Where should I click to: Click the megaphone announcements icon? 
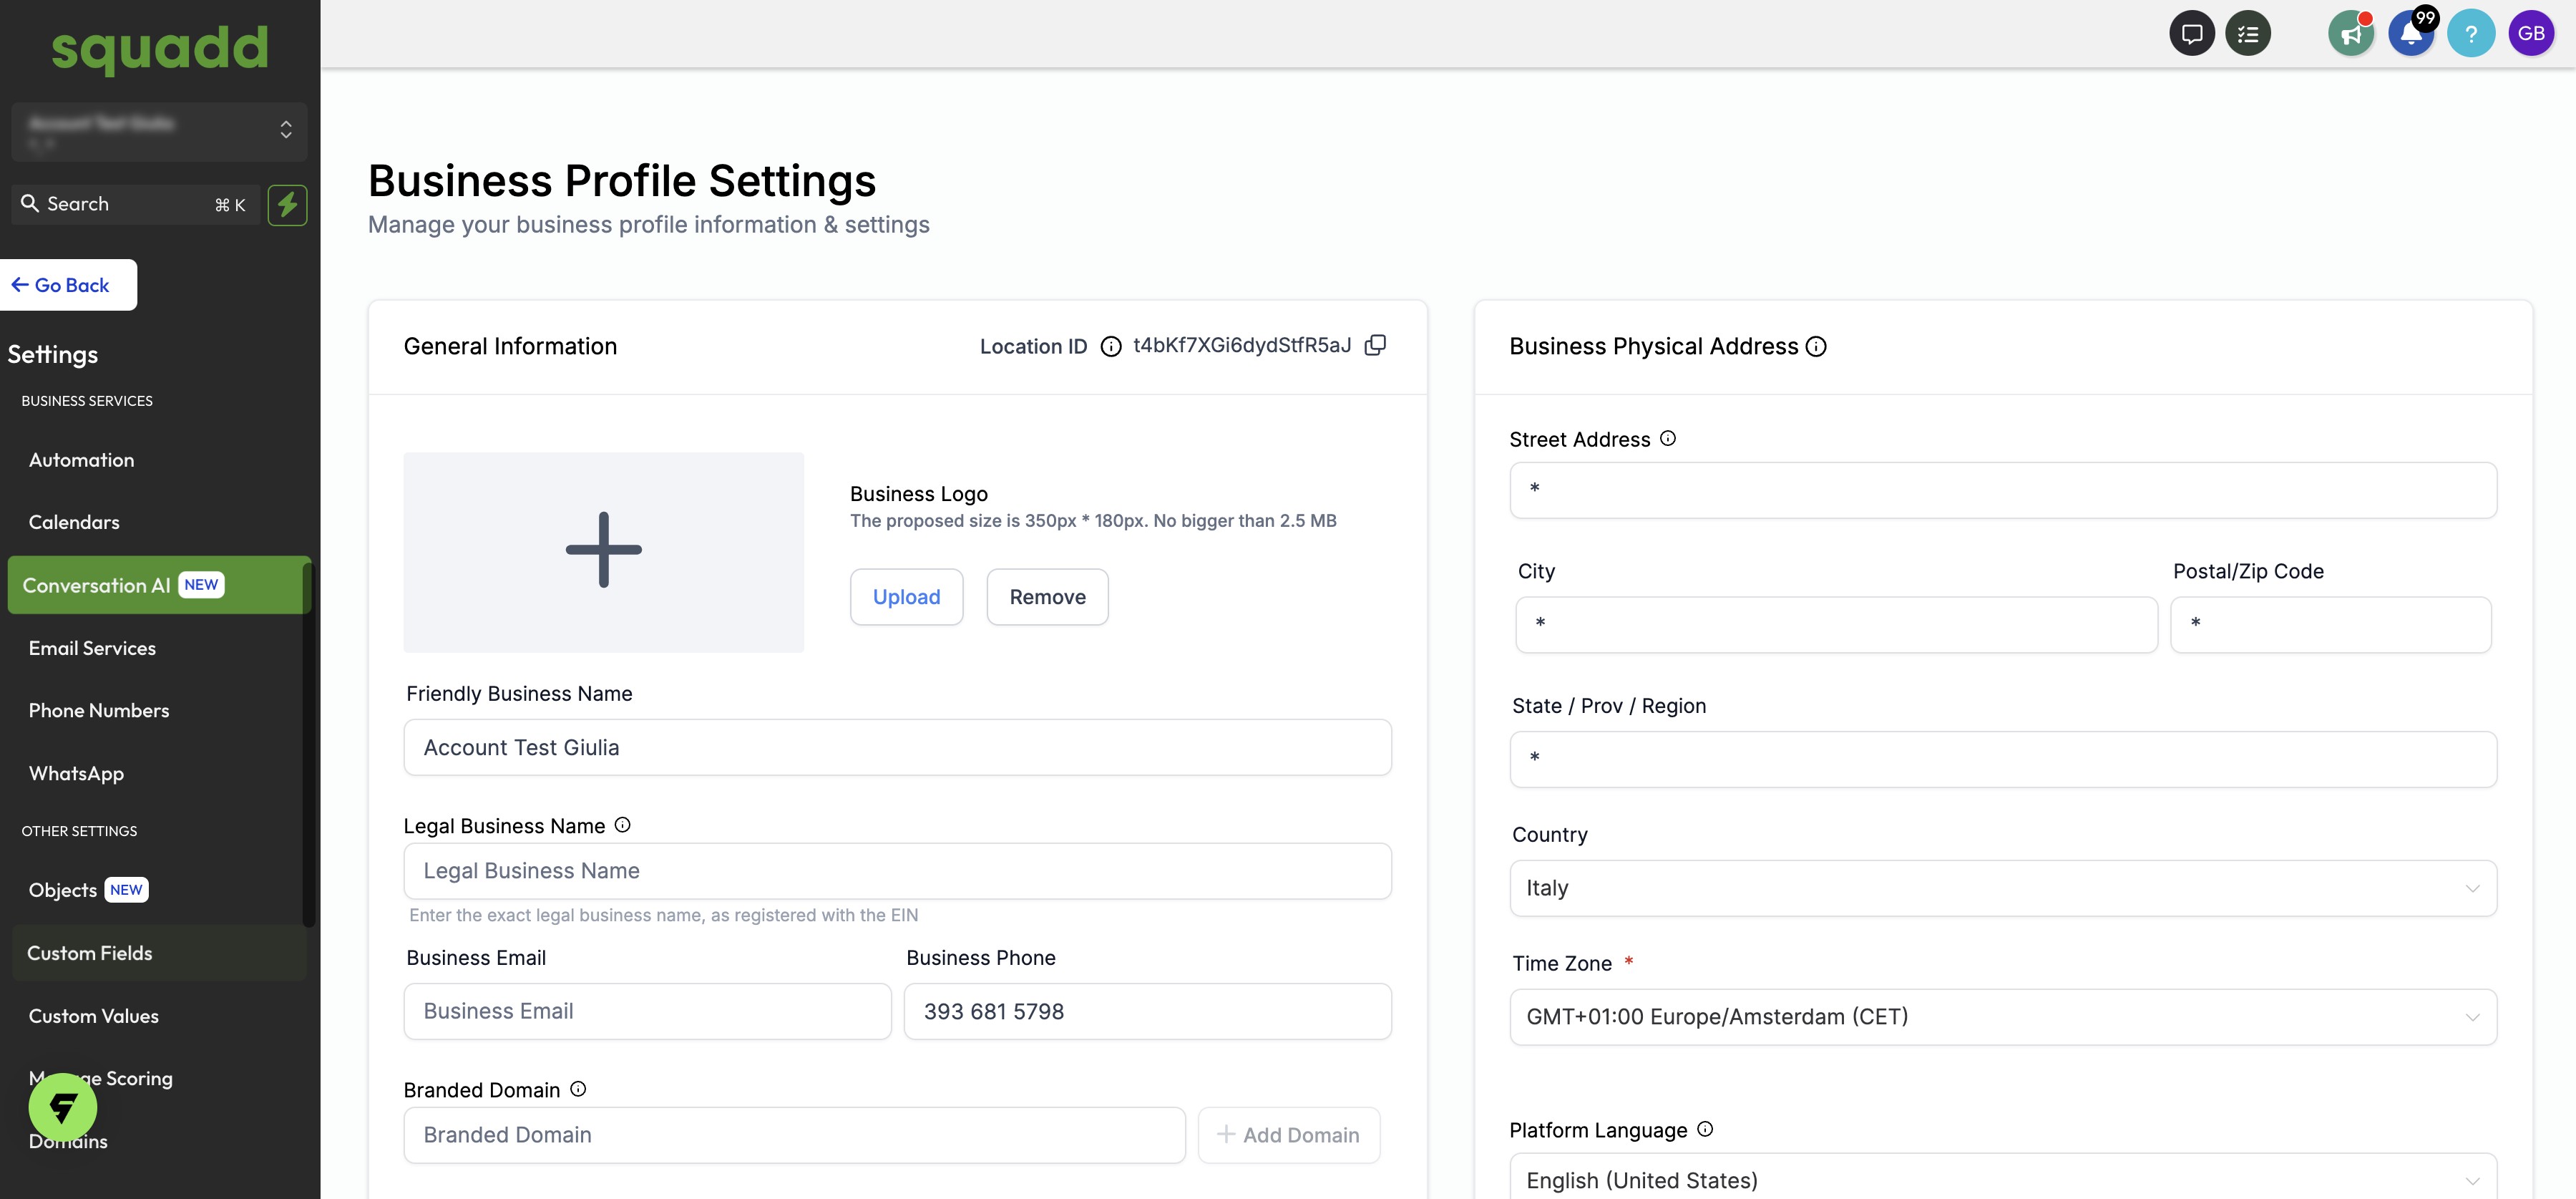2350,34
